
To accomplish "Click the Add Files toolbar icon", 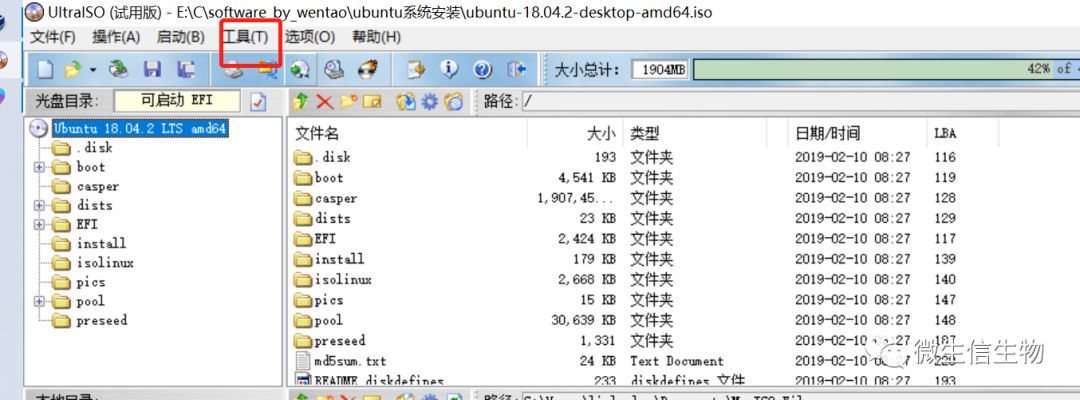I will pos(416,69).
